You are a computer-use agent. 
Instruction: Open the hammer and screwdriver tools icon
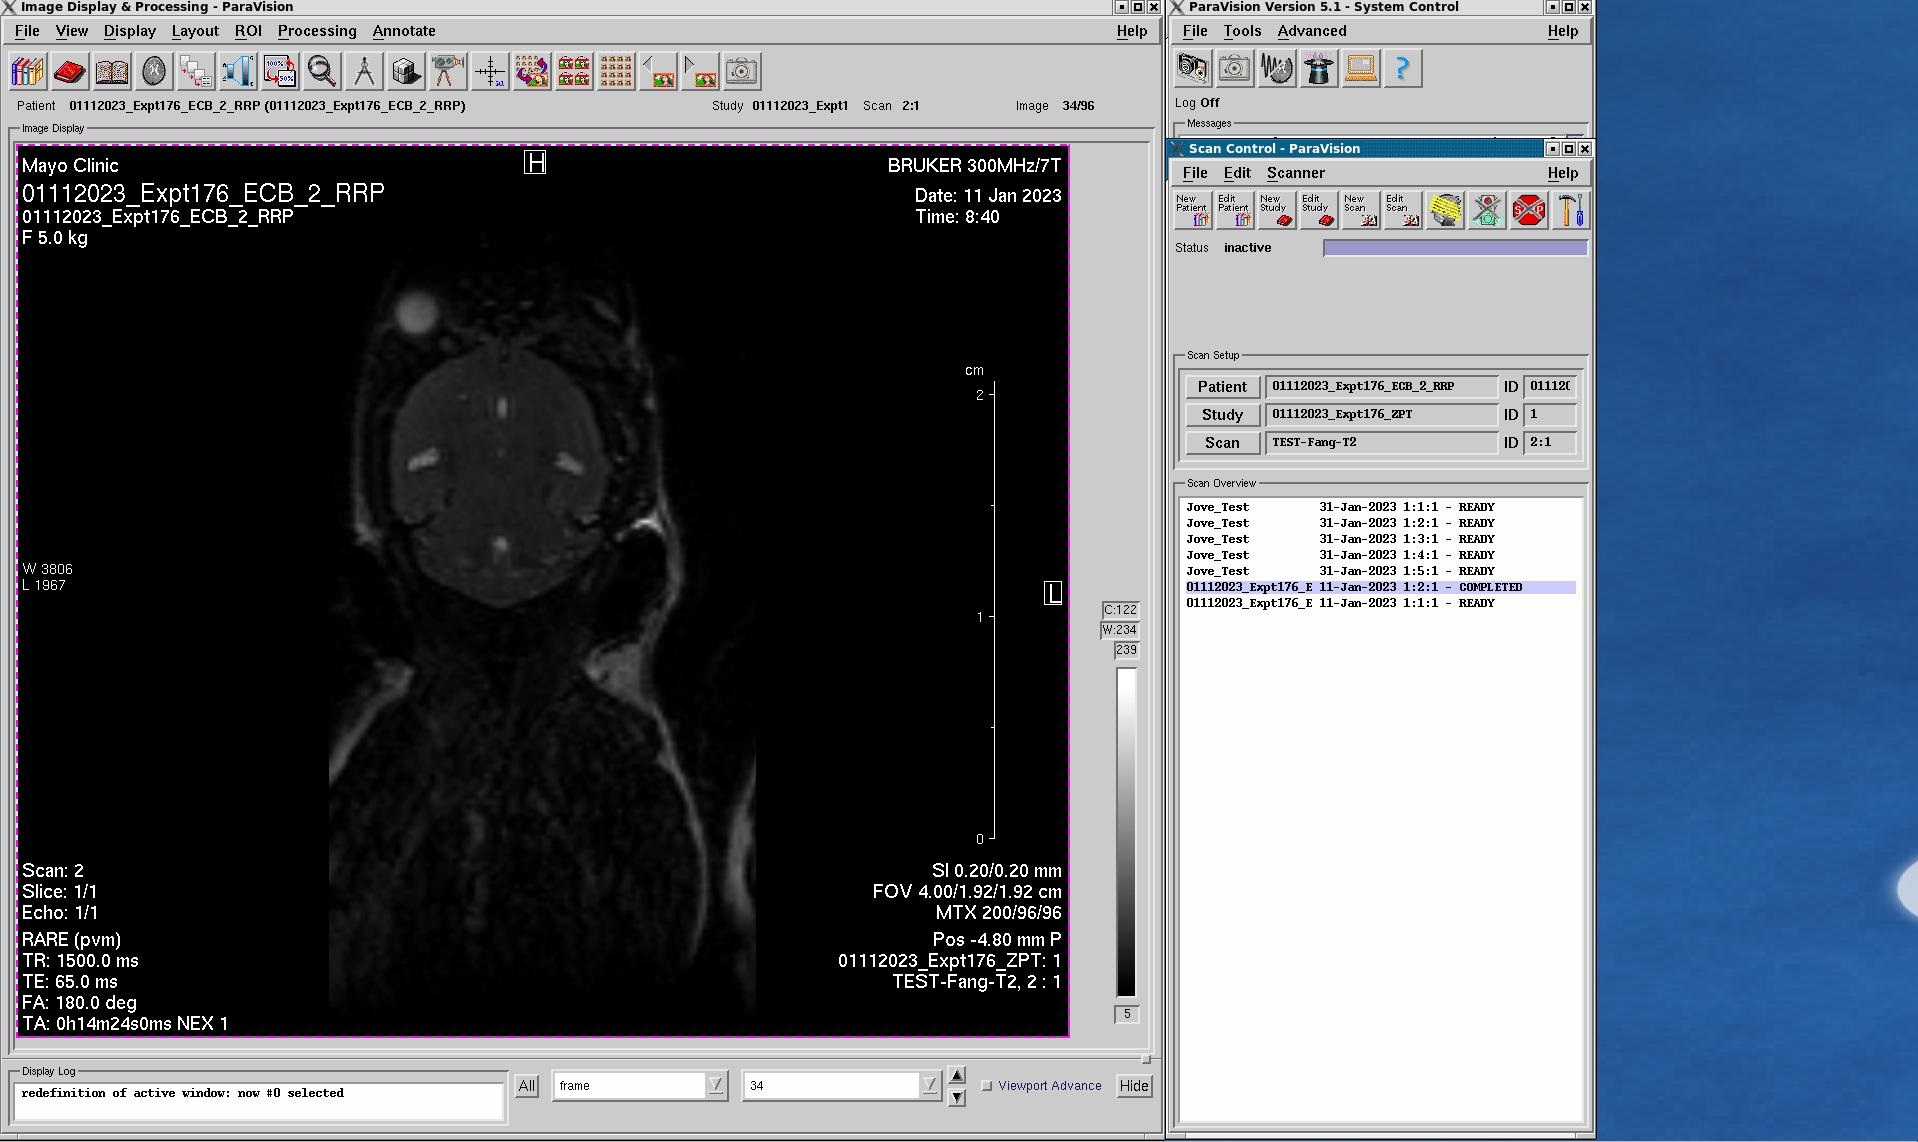click(x=1569, y=211)
